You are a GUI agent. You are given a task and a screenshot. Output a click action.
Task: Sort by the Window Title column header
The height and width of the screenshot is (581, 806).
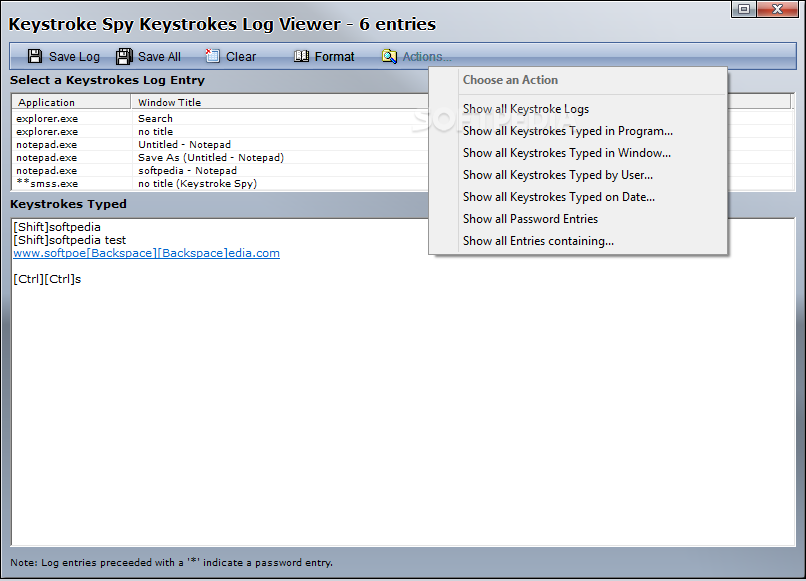[280, 102]
